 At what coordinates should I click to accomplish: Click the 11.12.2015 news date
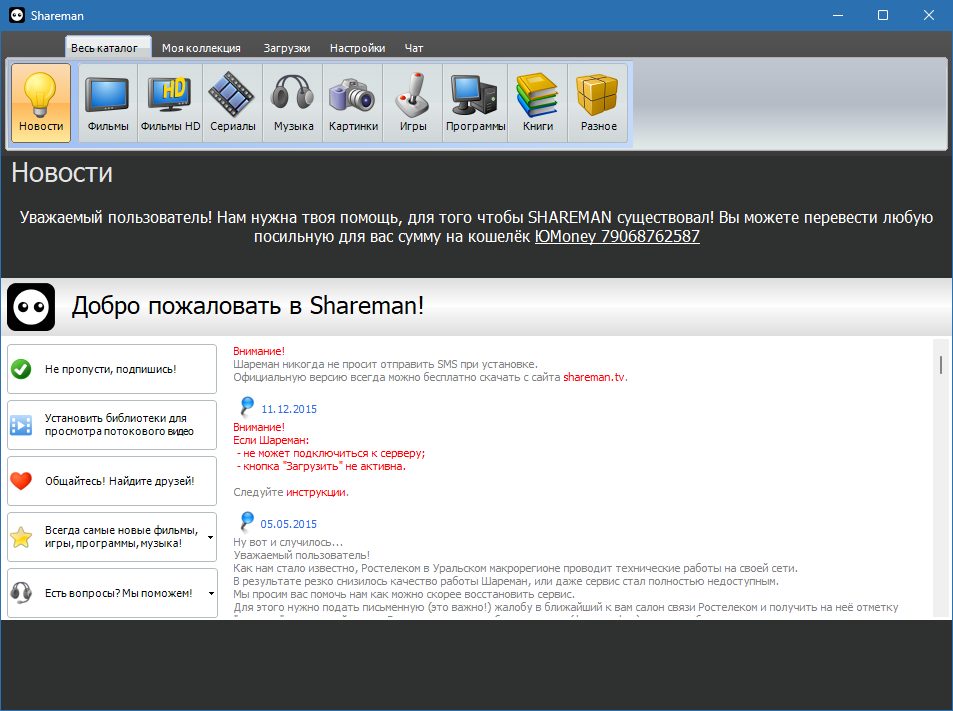[289, 409]
